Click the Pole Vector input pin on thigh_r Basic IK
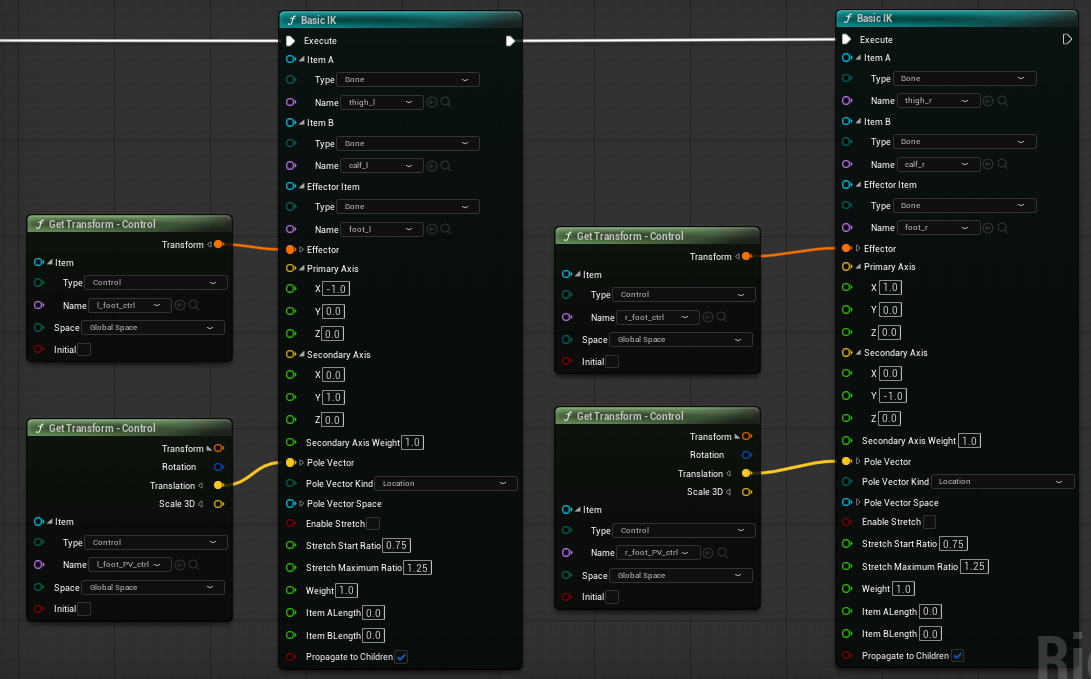This screenshot has height=679, width=1091. (847, 461)
